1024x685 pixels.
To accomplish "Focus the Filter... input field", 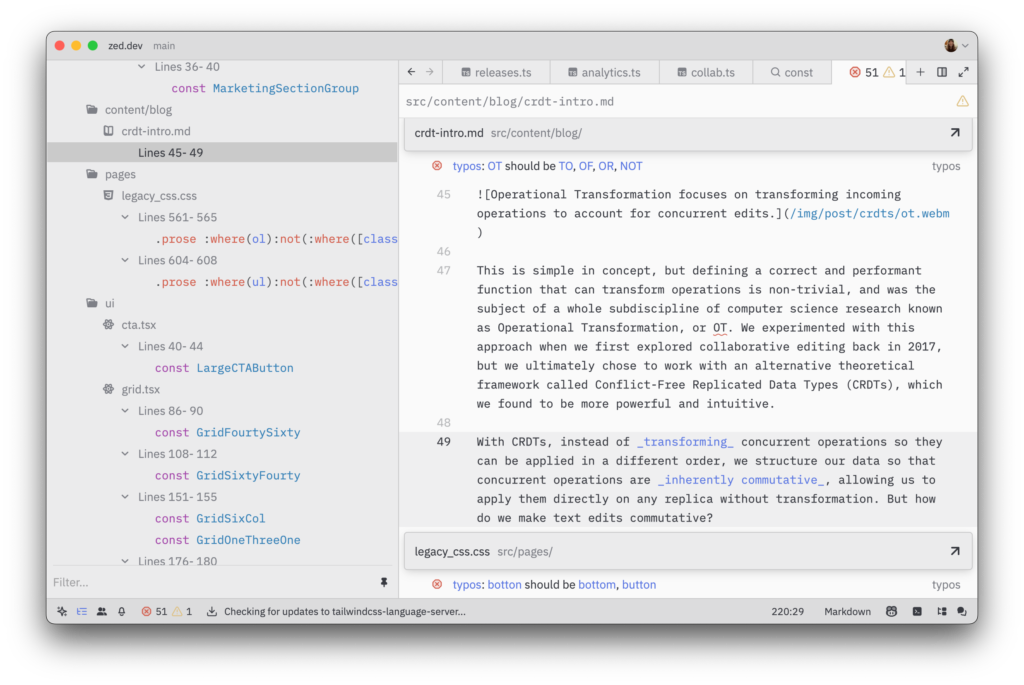I will 214,582.
